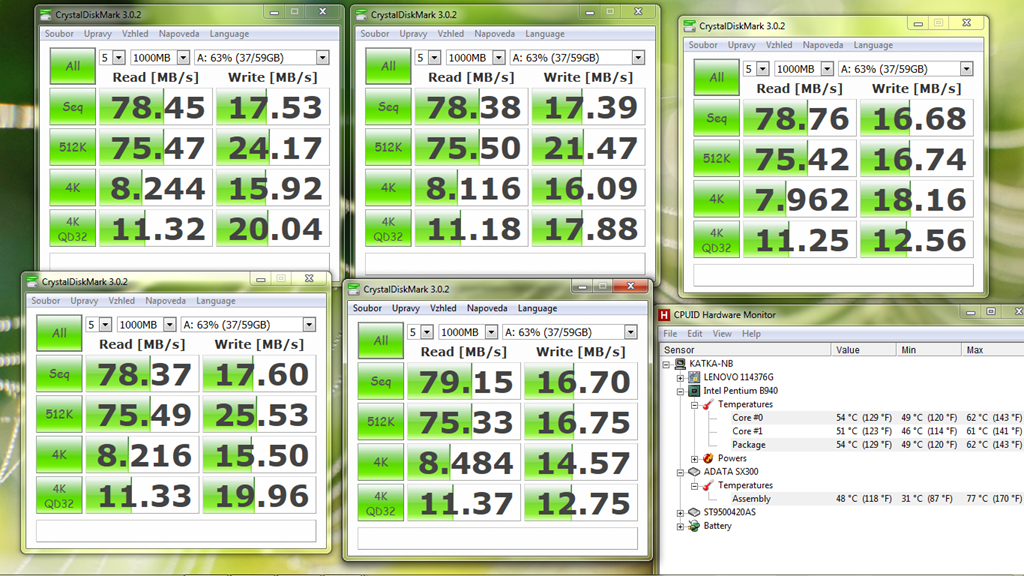
Task: Open drive dropdown in window with 78.76 Seq read
Action: pyautogui.click(x=966, y=69)
